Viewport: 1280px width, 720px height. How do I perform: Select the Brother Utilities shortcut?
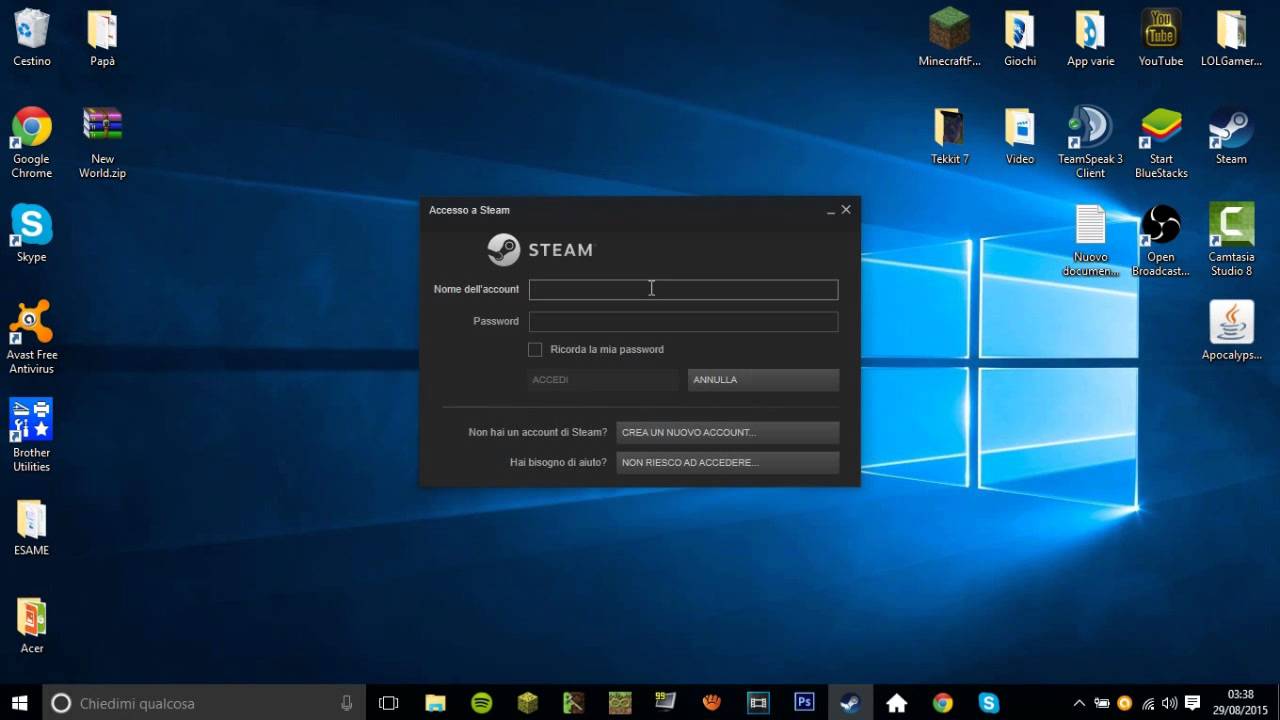click(x=32, y=436)
